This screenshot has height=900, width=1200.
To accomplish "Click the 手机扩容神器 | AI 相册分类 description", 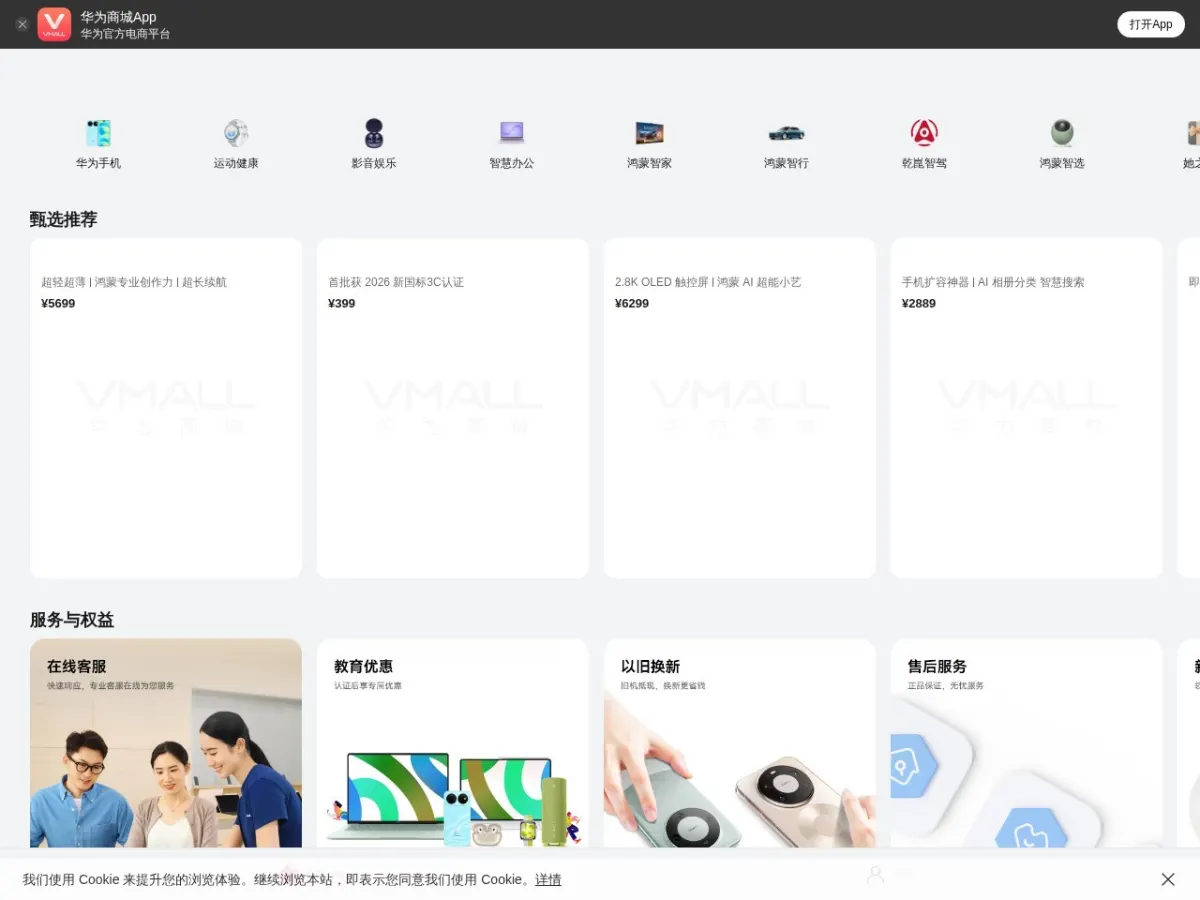I will [993, 282].
